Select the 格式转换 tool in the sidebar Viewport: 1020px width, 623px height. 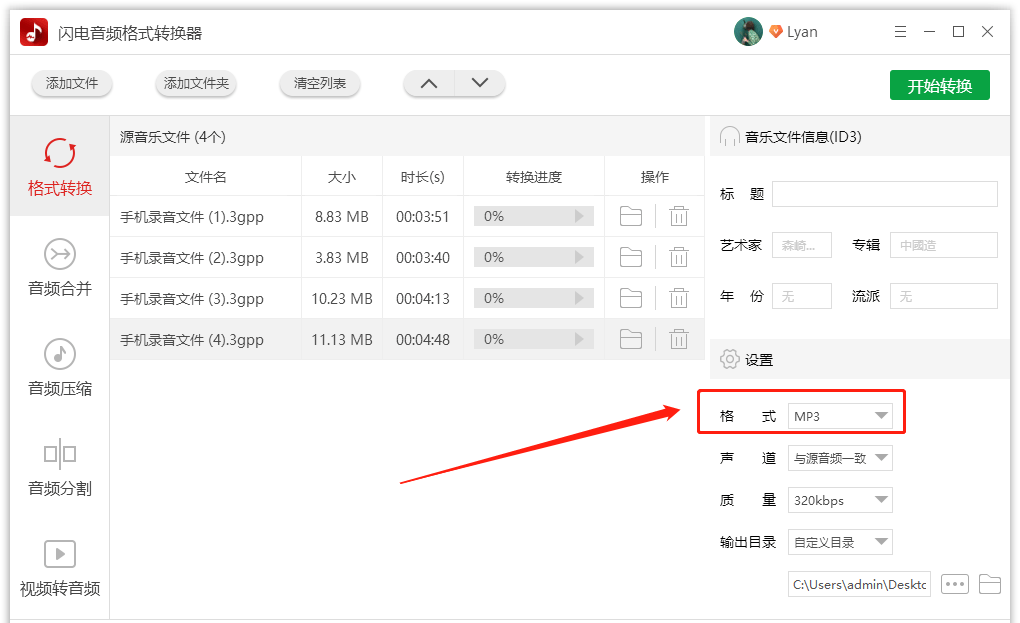pos(59,166)
